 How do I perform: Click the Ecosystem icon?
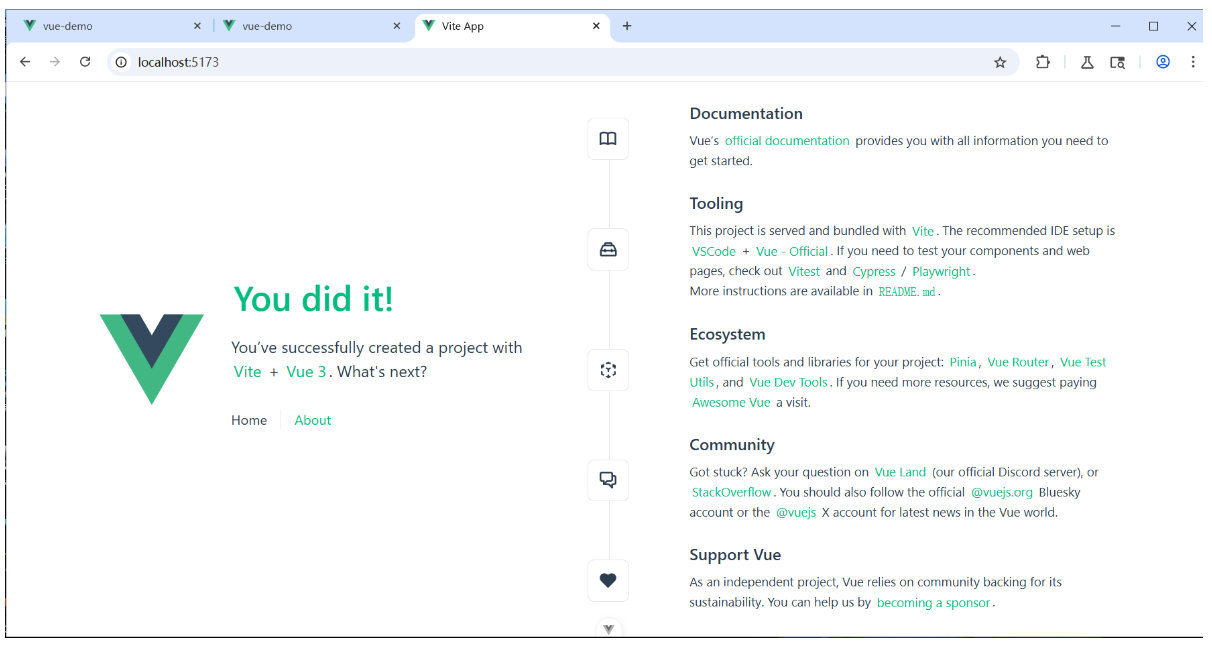tap(608, 370)
